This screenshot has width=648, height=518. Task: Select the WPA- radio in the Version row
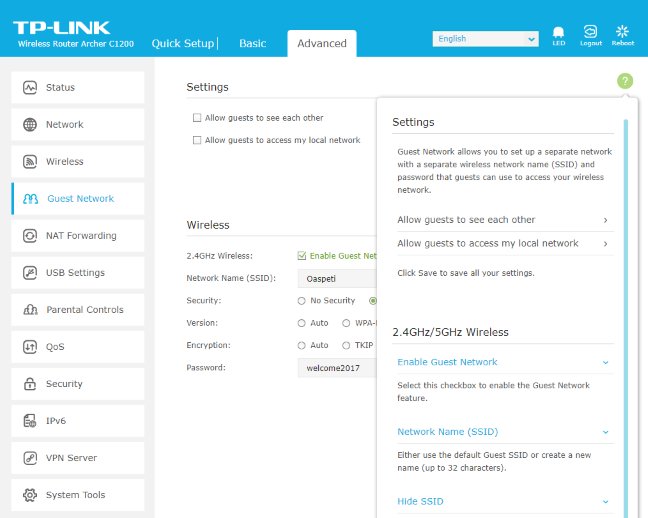pos(346,323)
